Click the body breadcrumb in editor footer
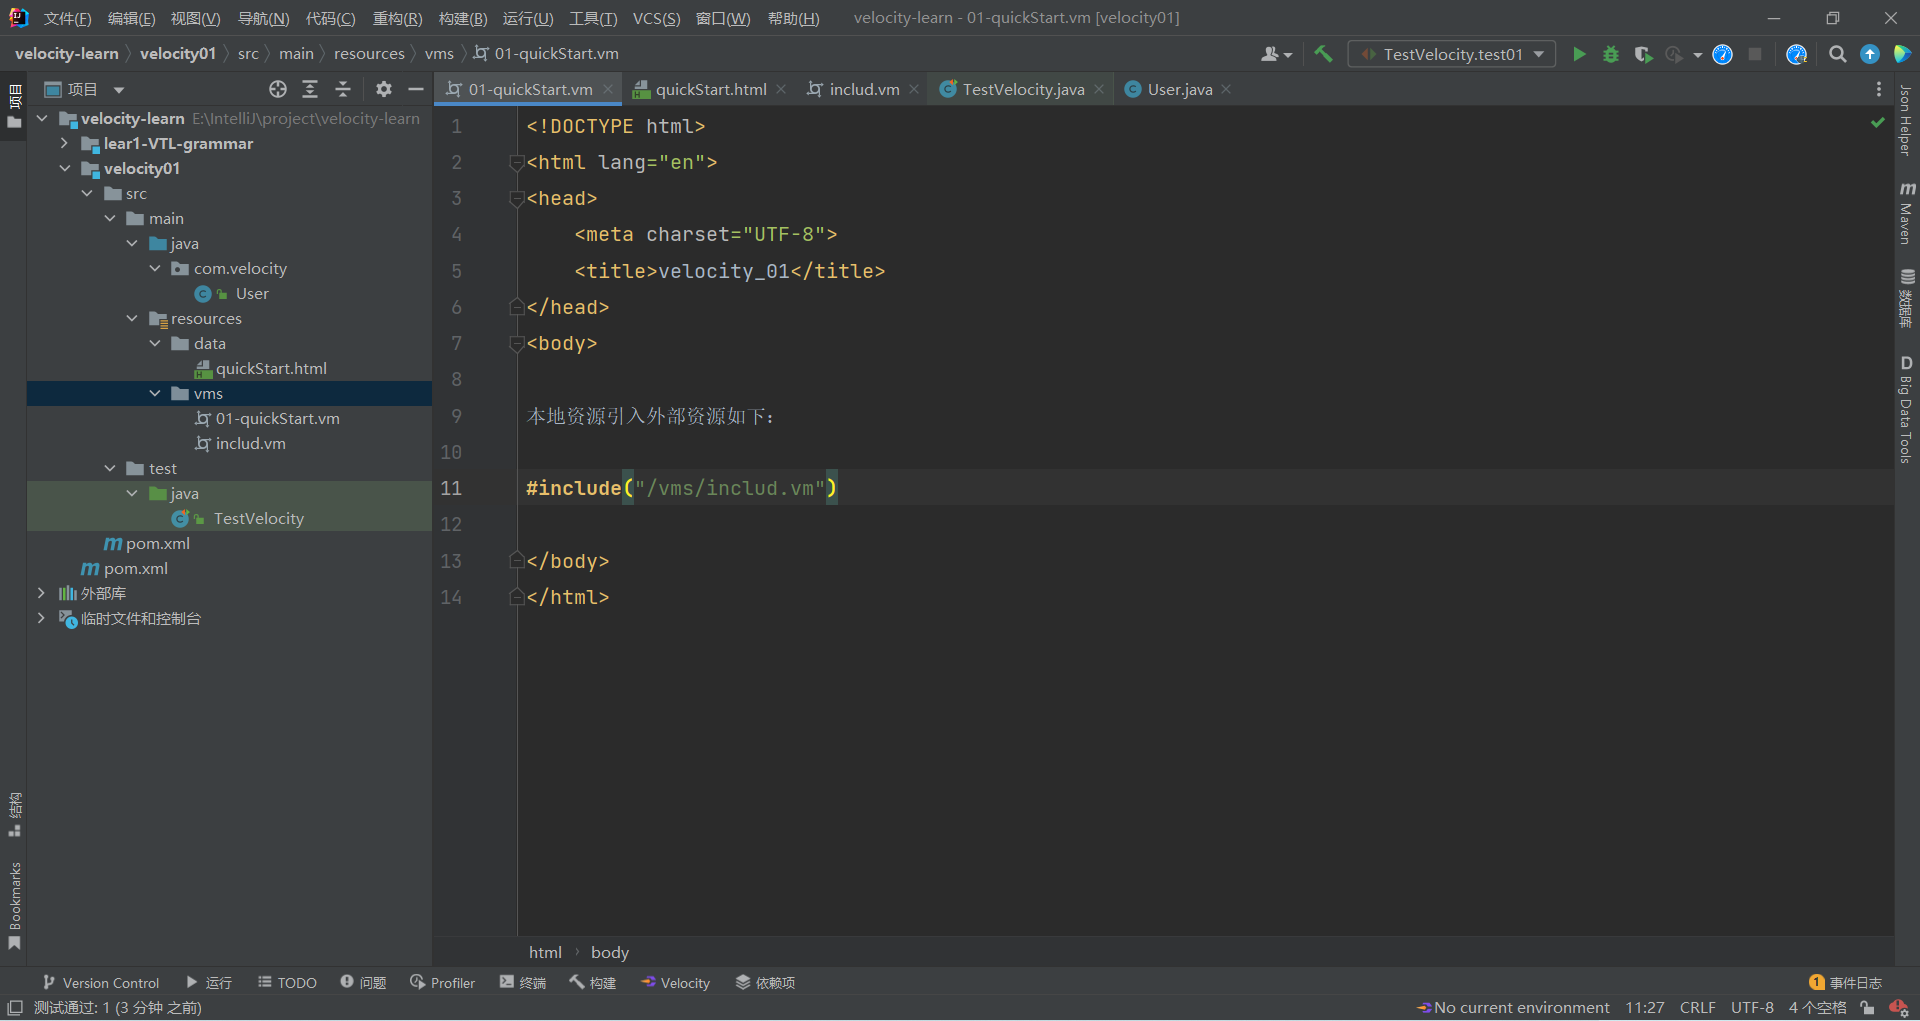 pos(609,952)
